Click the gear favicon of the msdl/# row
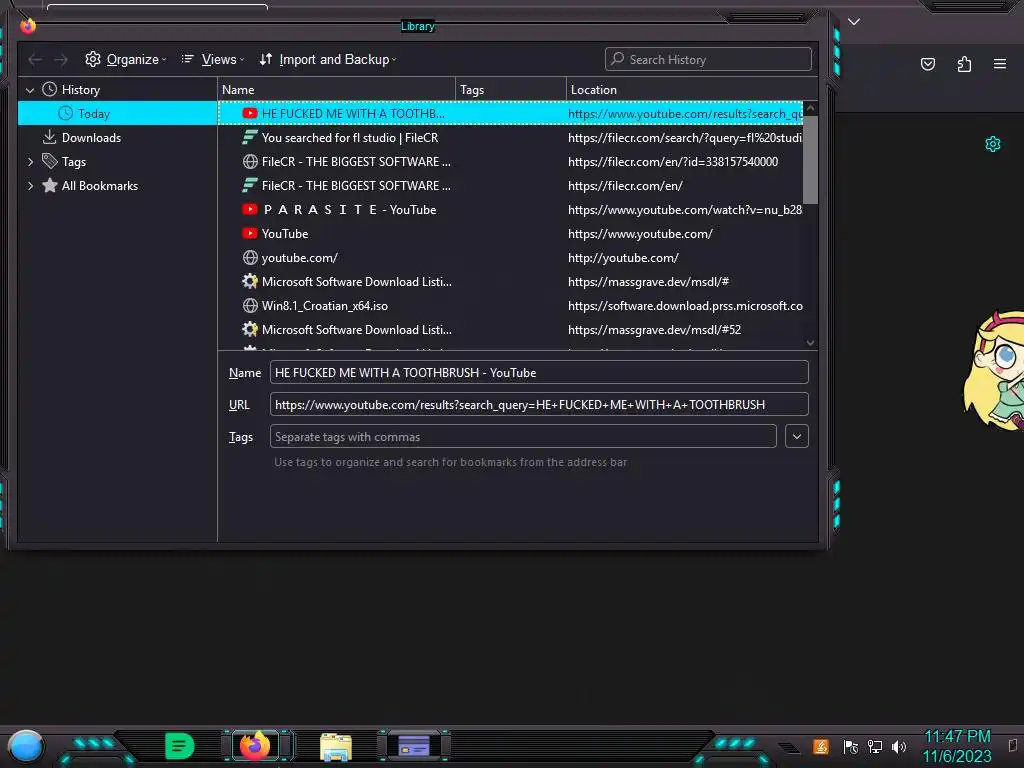Image resolution: width=1024 pixels, height=768 pixels. [249, 281]
